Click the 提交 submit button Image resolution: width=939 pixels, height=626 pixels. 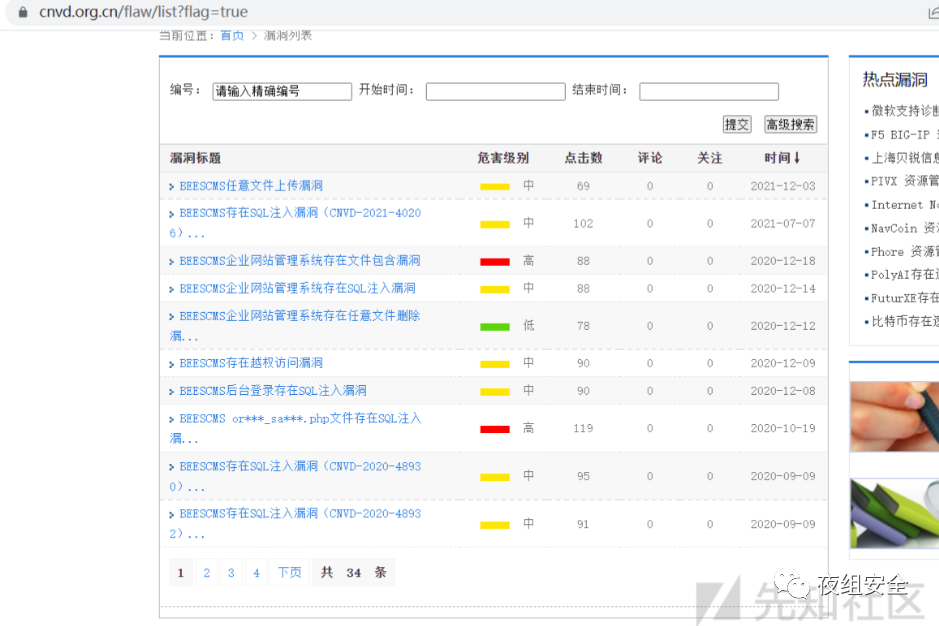pos(737,124)
